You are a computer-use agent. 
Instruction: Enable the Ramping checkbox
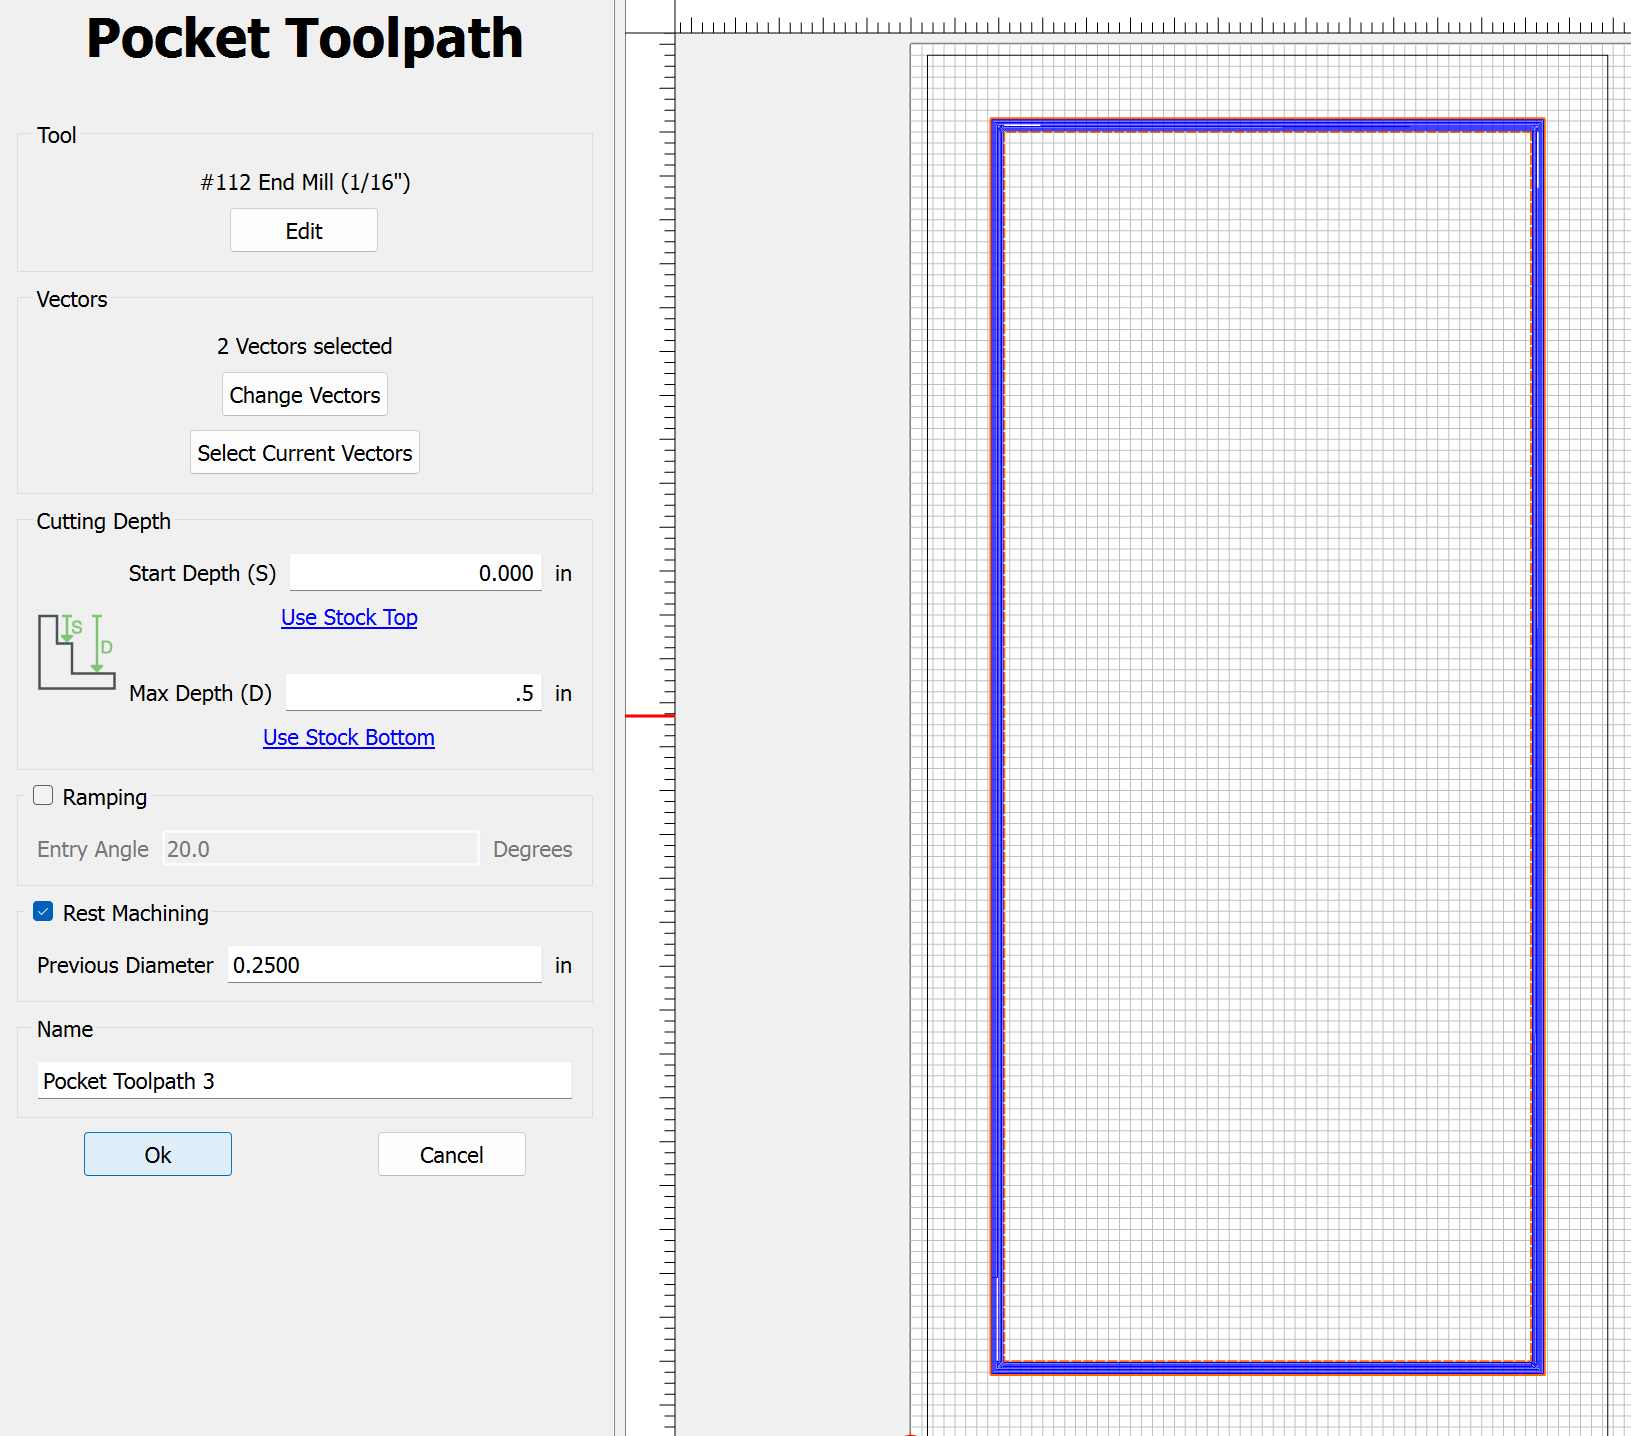(43, 796)
